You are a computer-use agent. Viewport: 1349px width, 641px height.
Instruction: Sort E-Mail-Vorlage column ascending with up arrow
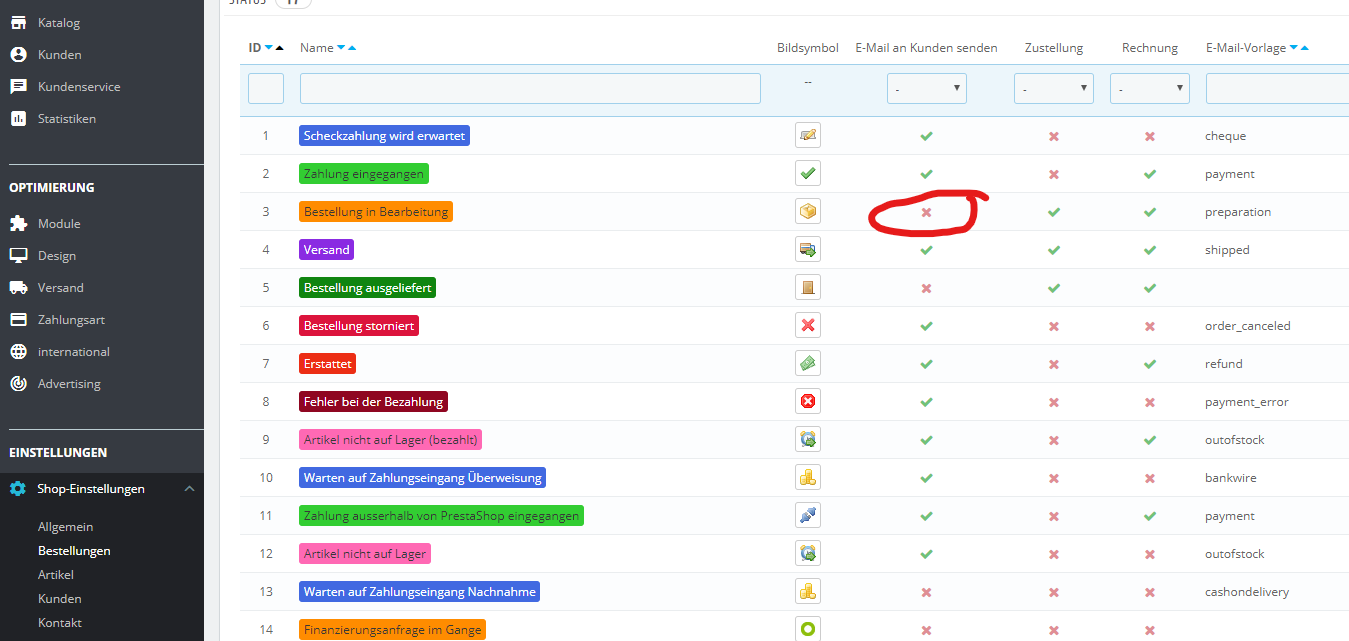1304,48
